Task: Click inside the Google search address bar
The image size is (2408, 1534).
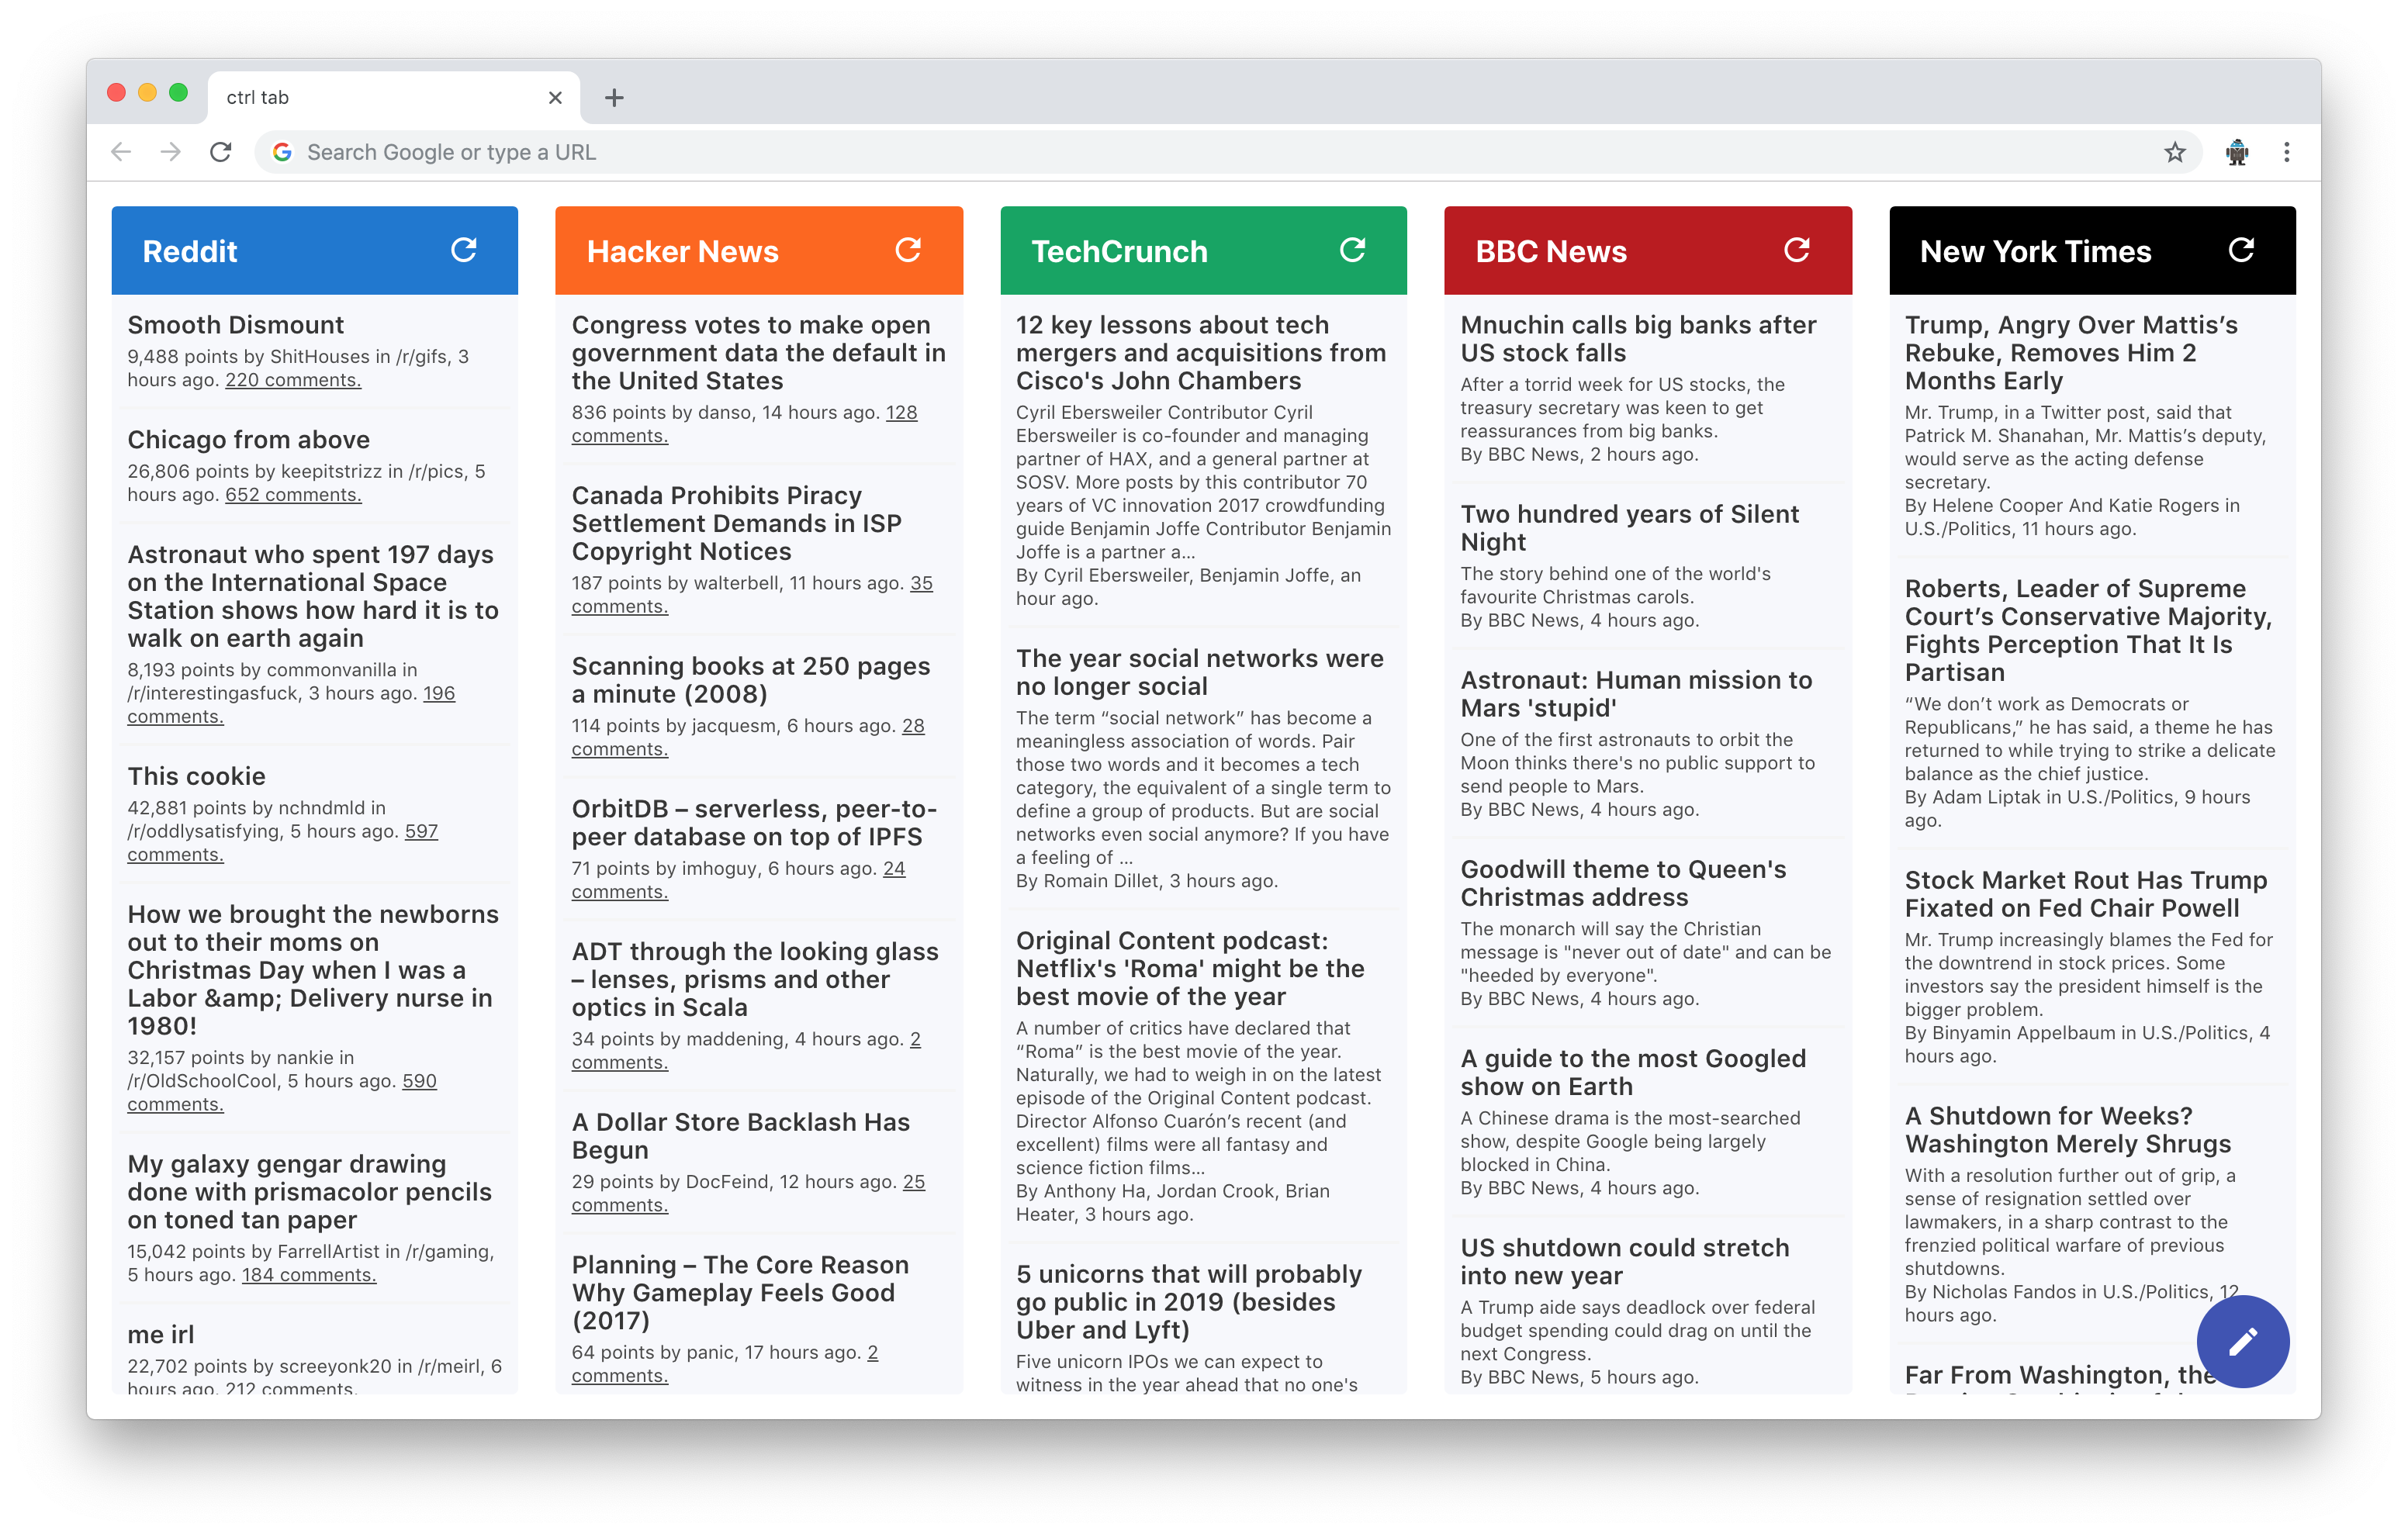Action: (700, 152)
